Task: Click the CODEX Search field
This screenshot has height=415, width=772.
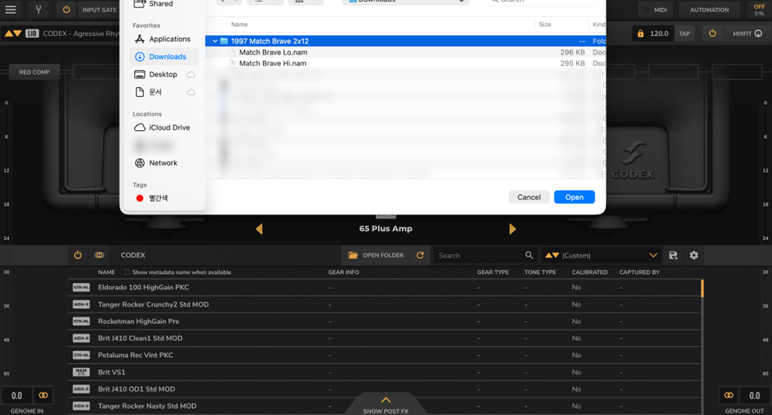Action: 480,255
